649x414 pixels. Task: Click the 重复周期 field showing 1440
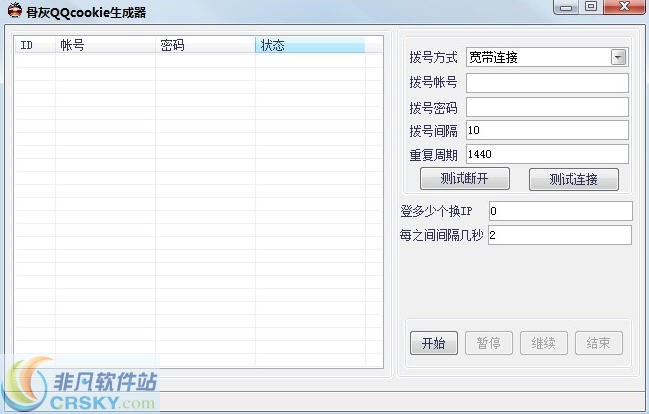(x=547, y=154)
